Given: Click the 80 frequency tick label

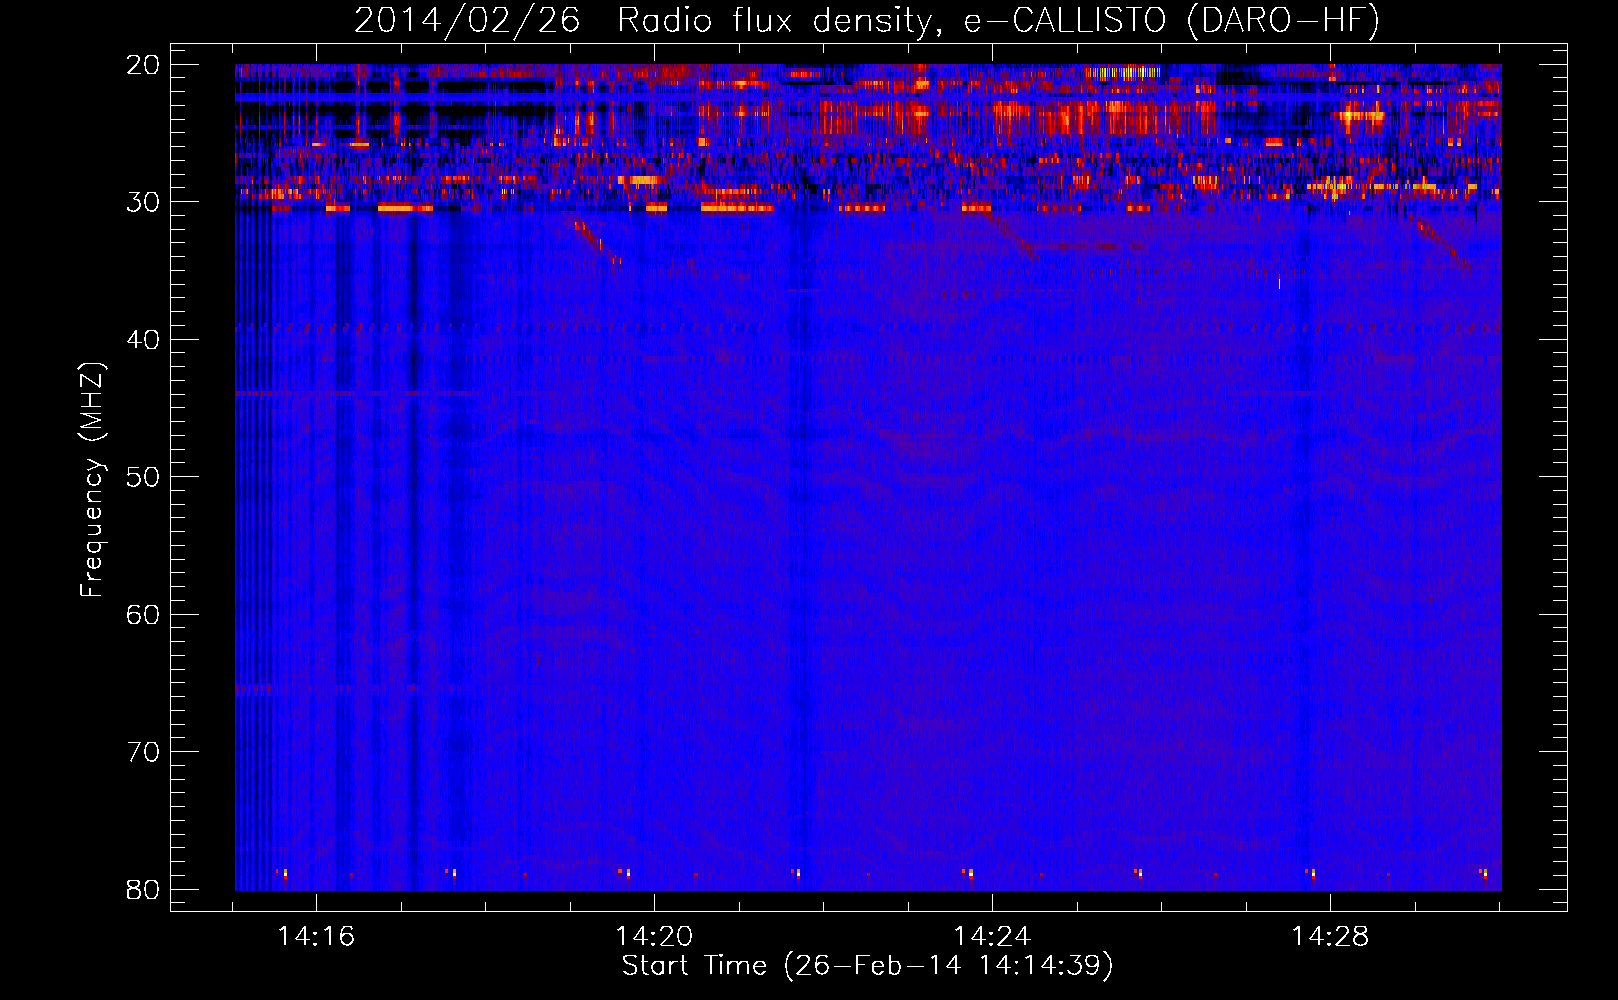Looking at the screenshot, I should tap(143, 890).
